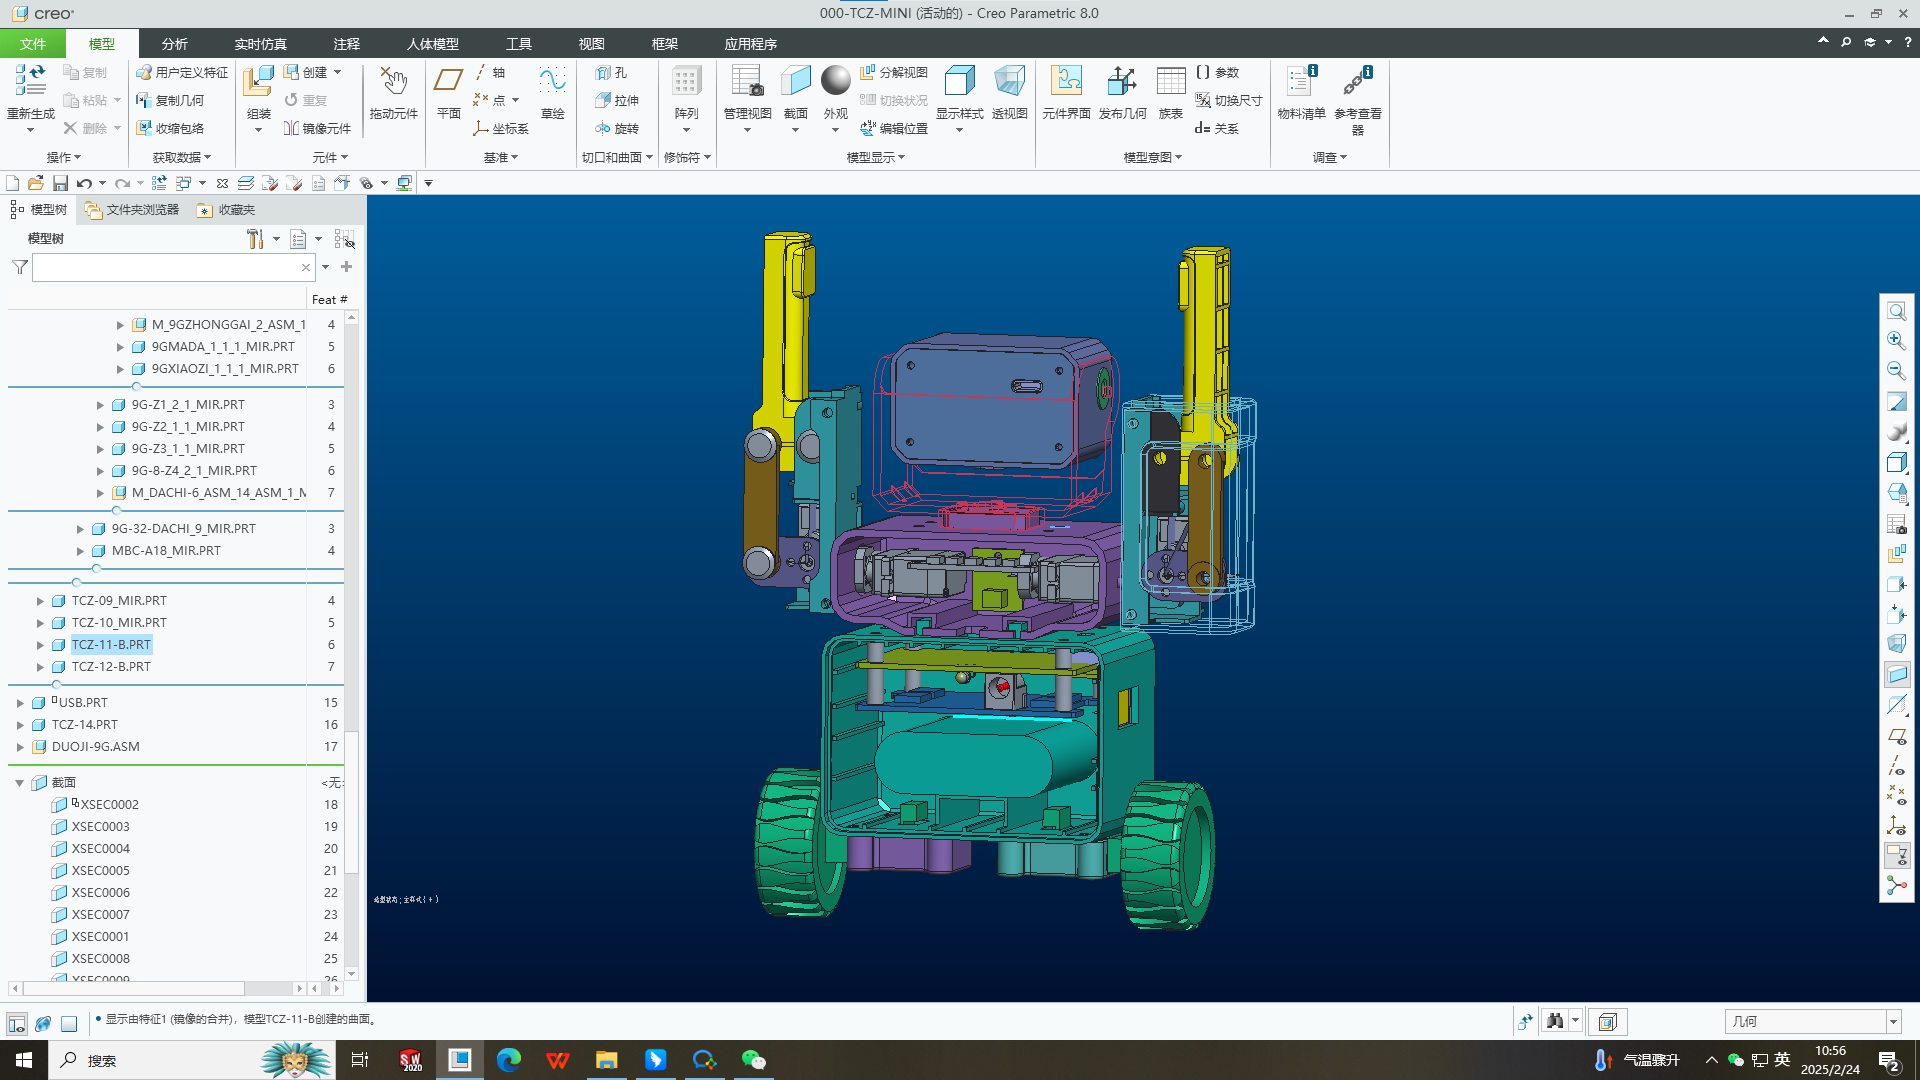
Task: Open the 几何 selection filter combo box
Action: coord(1812,1021)
